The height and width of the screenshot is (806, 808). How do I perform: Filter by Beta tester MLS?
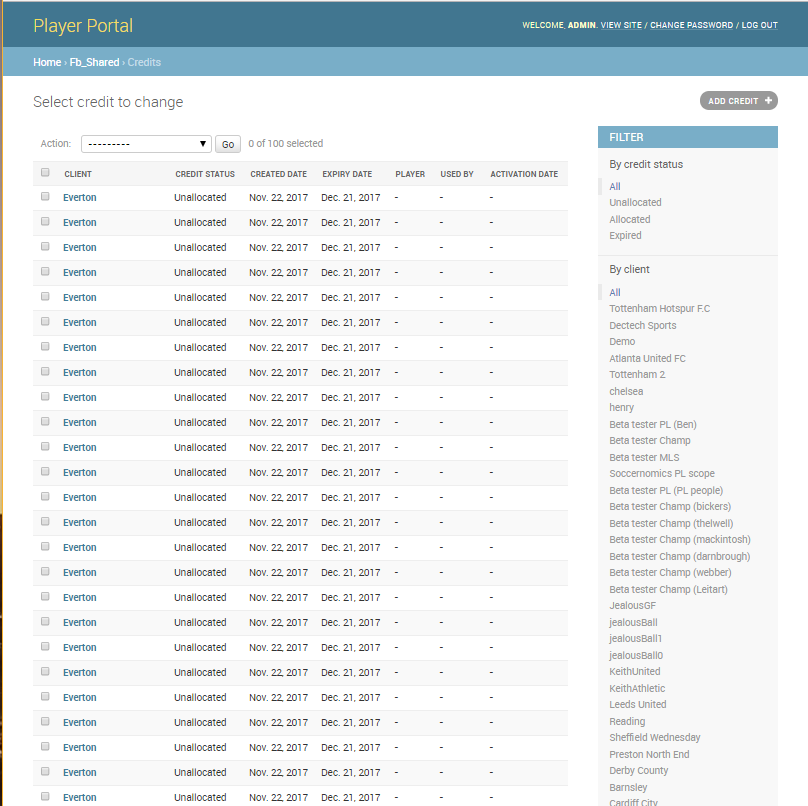(x=644, y=458)
